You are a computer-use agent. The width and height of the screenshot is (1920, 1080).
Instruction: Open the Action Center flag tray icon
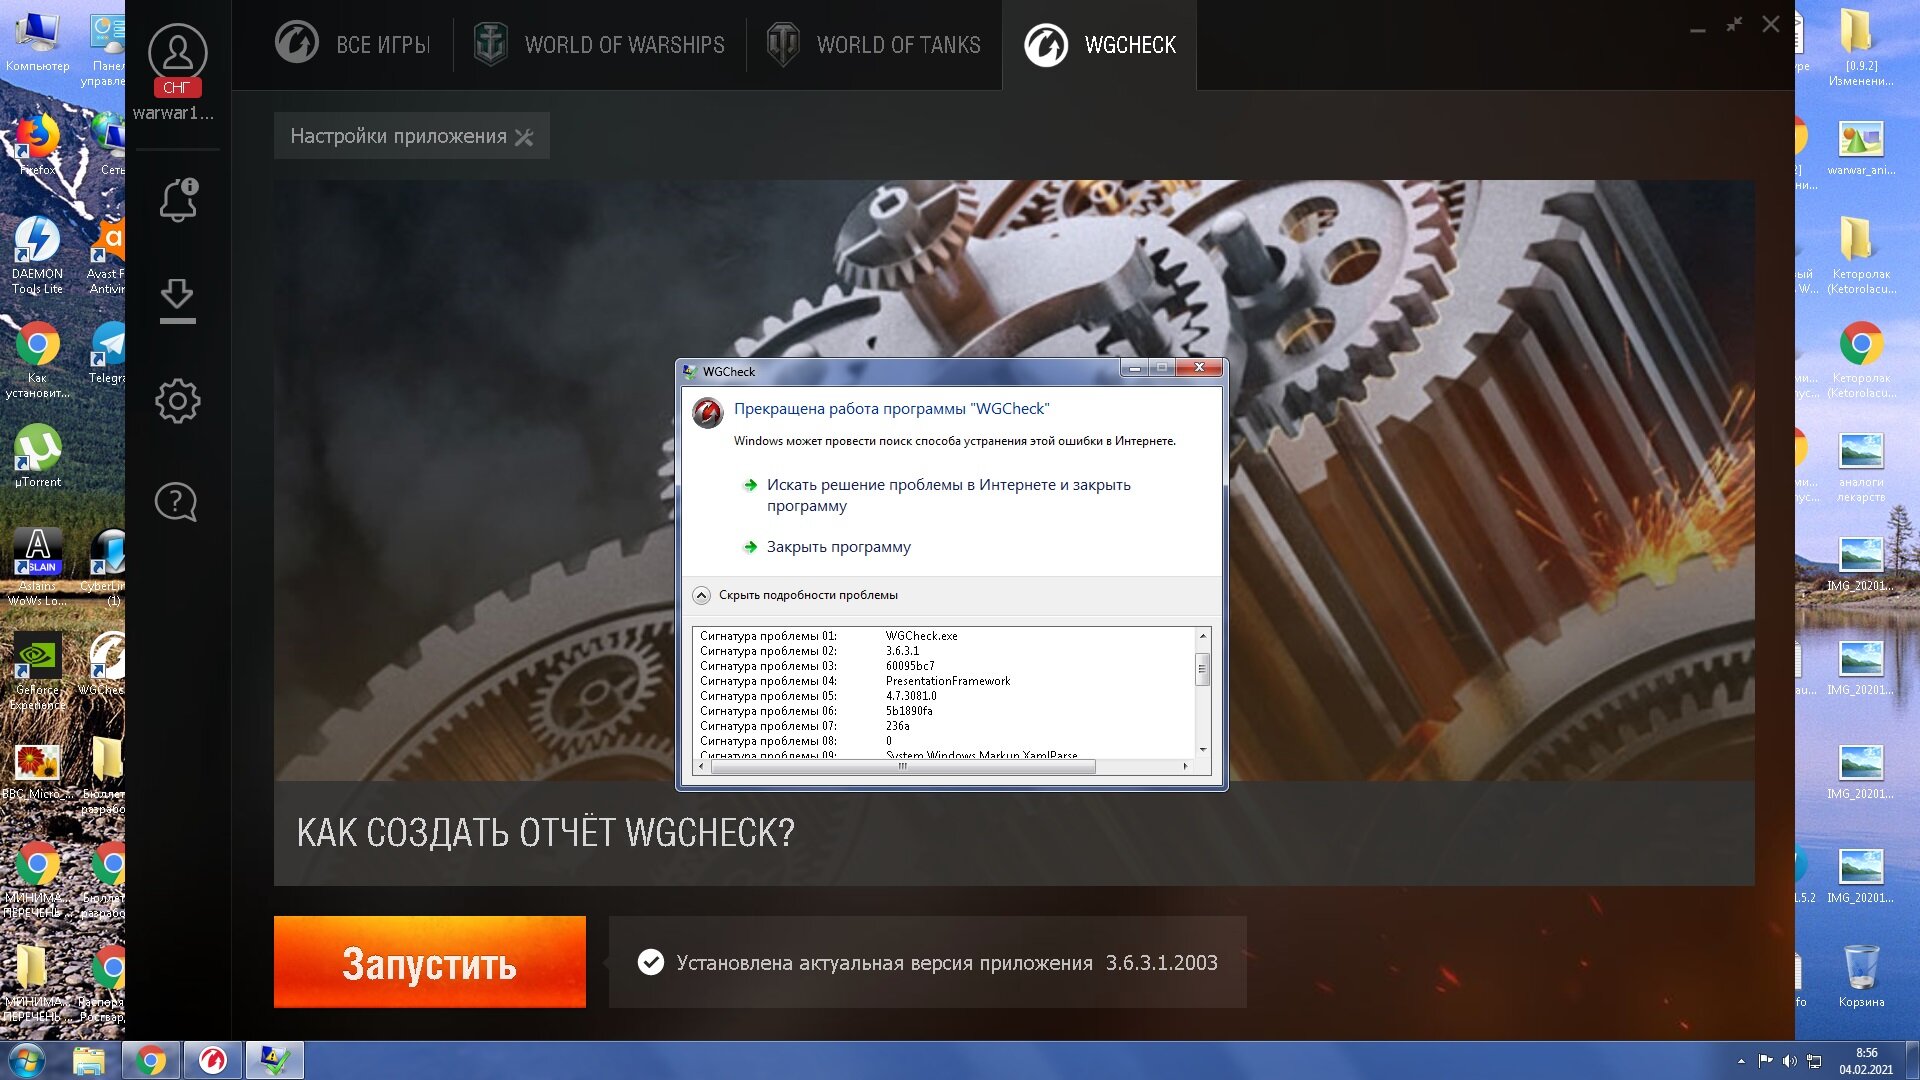pos(1765,1061)
